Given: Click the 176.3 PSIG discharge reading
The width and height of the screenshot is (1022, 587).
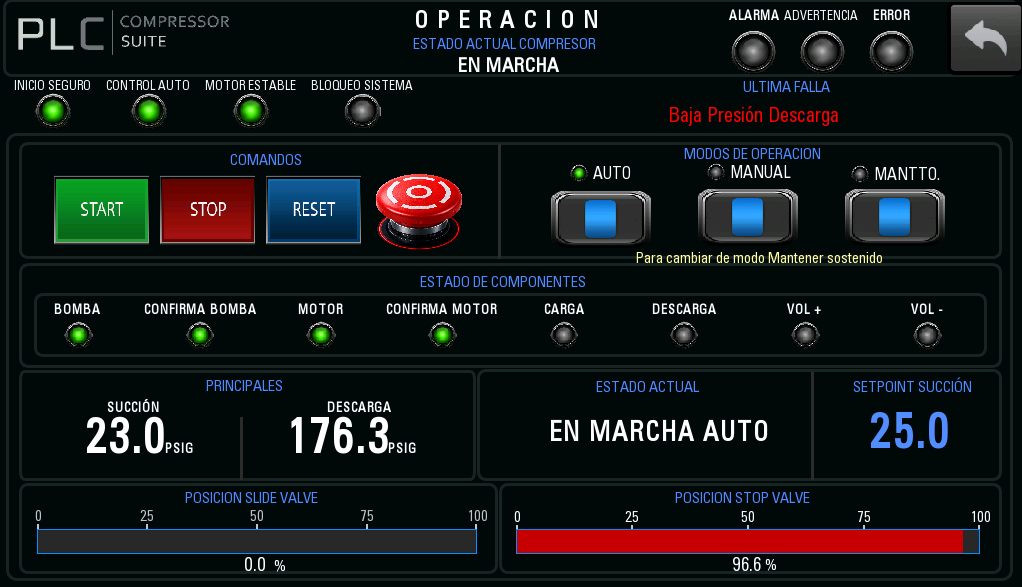Looking at the screenshot, I should tap(353, 435).
